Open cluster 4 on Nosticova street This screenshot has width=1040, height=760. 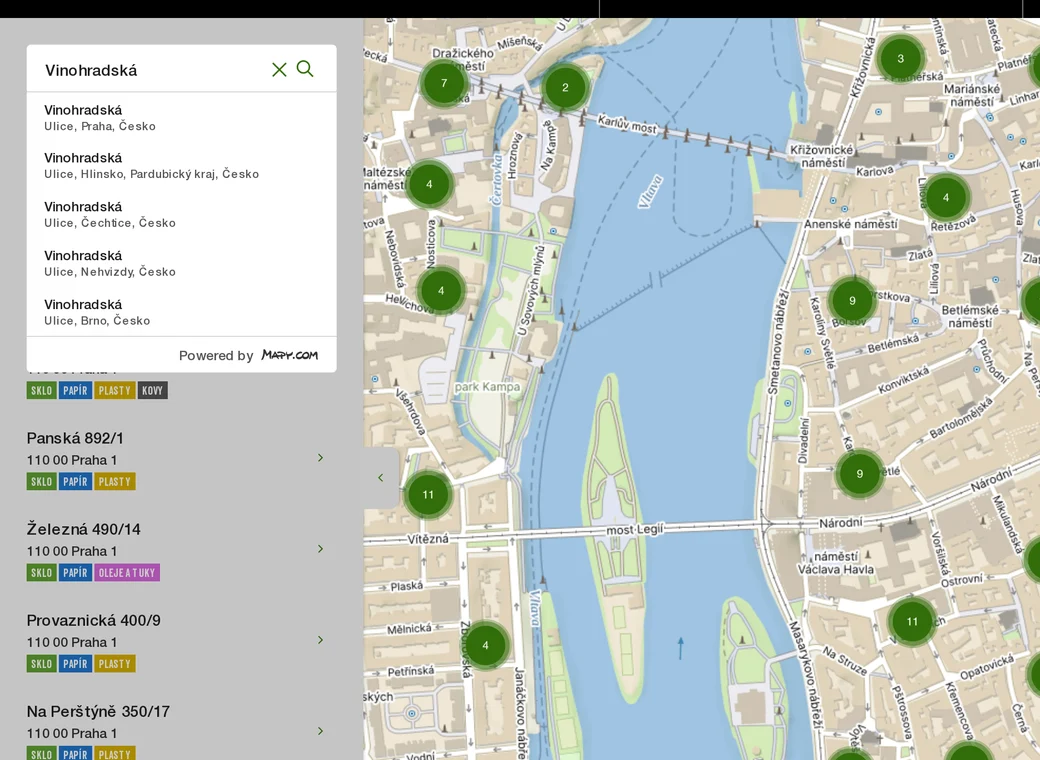click(441, 290)
